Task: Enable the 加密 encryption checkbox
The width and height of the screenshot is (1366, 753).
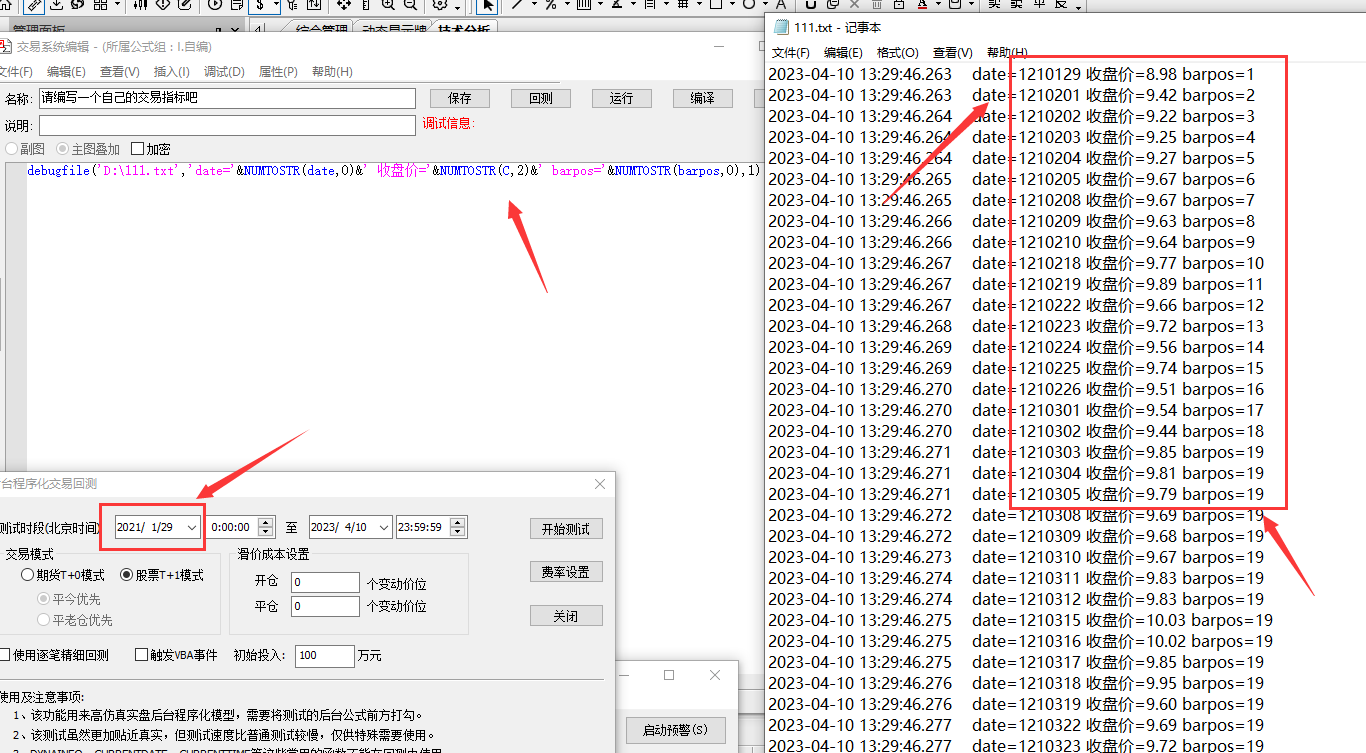Action: (138, 149)
